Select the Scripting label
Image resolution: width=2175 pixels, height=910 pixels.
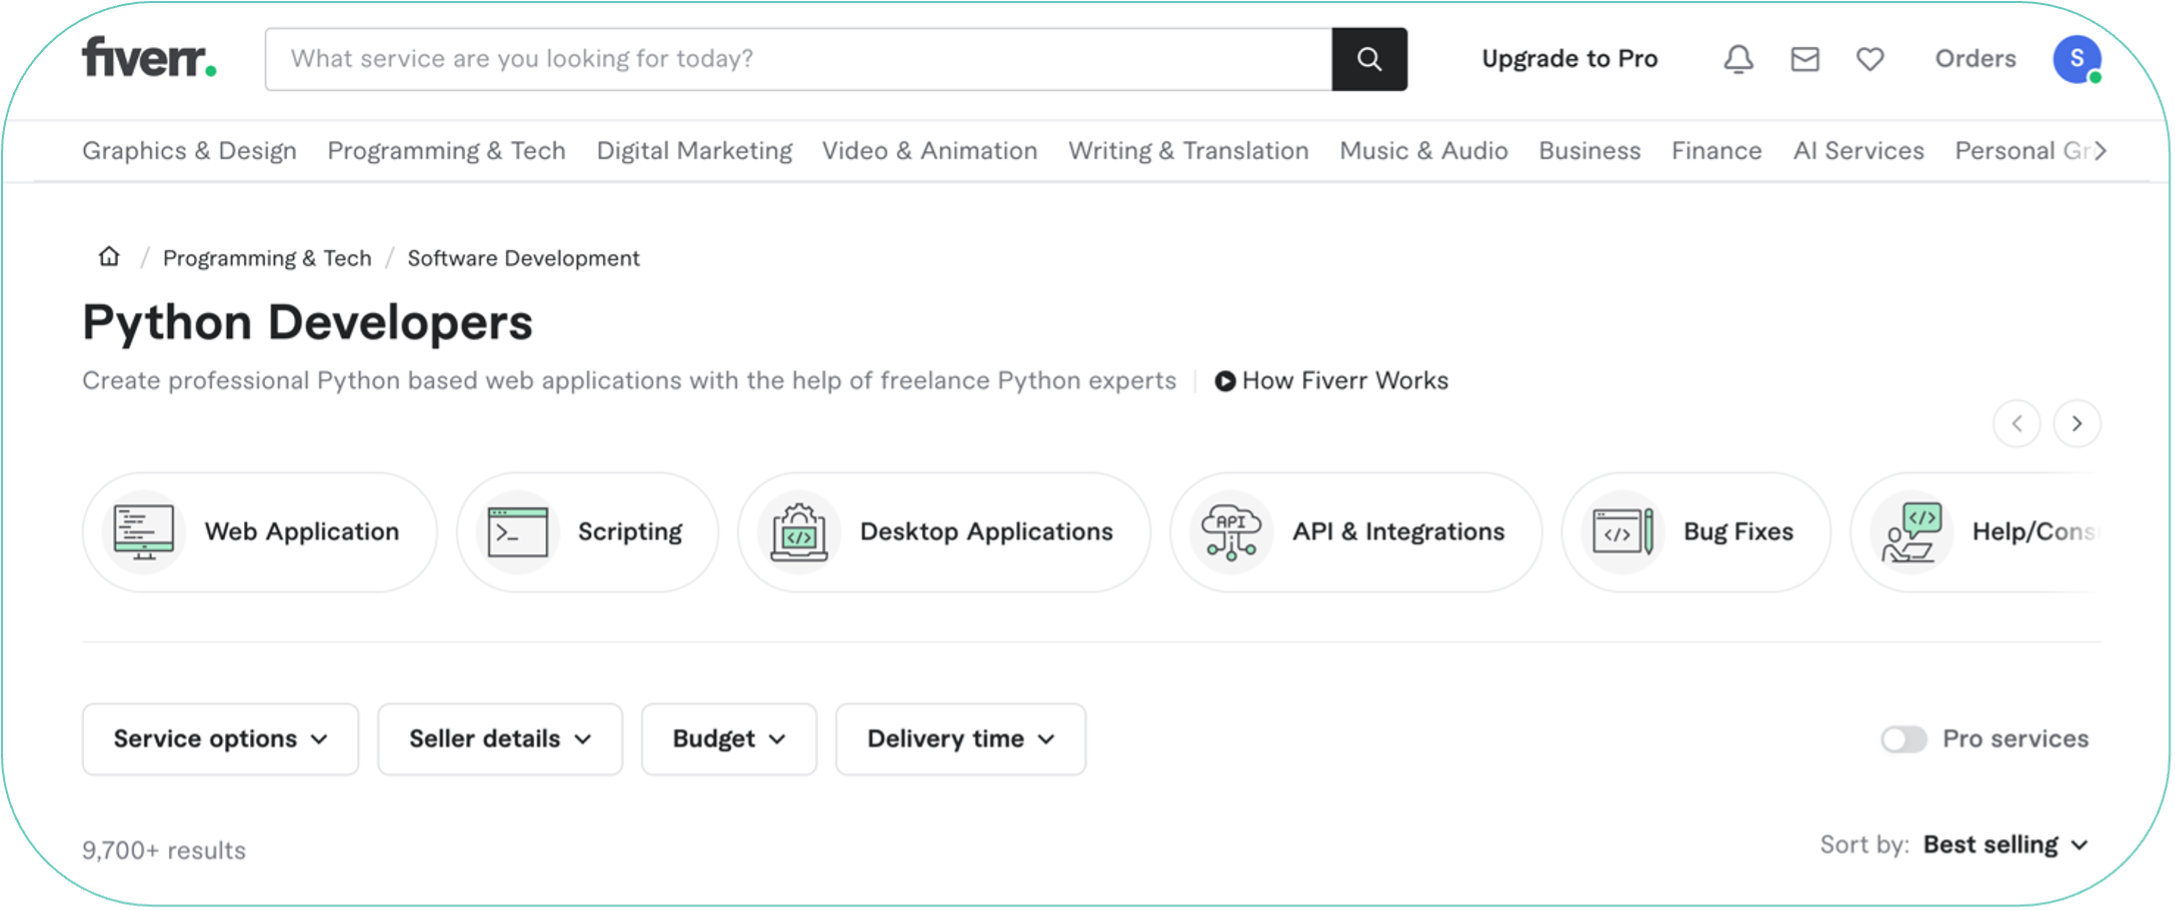pos(630,531)
